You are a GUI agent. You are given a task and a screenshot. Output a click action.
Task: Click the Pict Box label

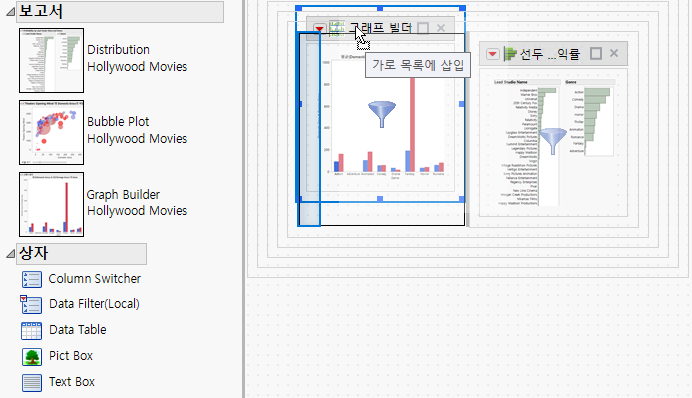(71, 356)
